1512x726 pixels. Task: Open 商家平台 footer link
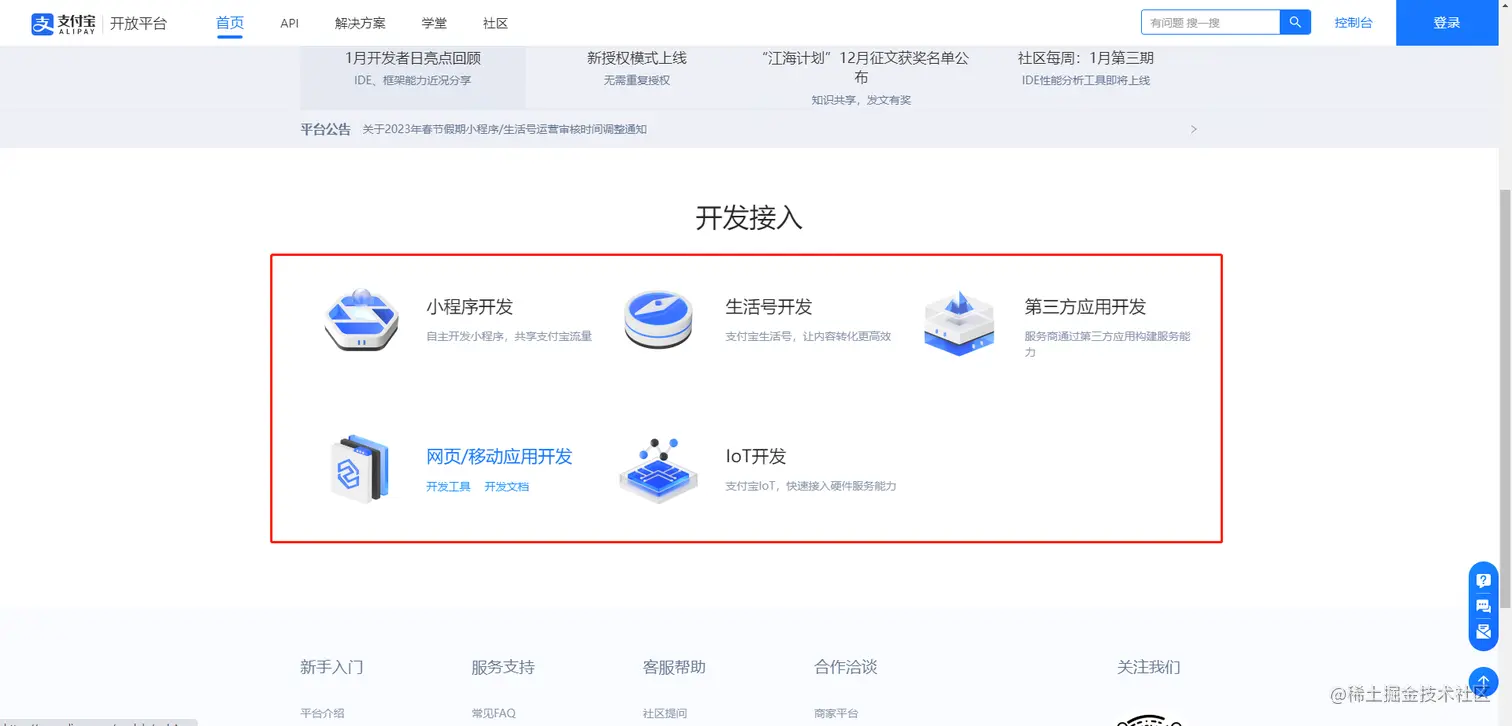click(x=836, y=714)
